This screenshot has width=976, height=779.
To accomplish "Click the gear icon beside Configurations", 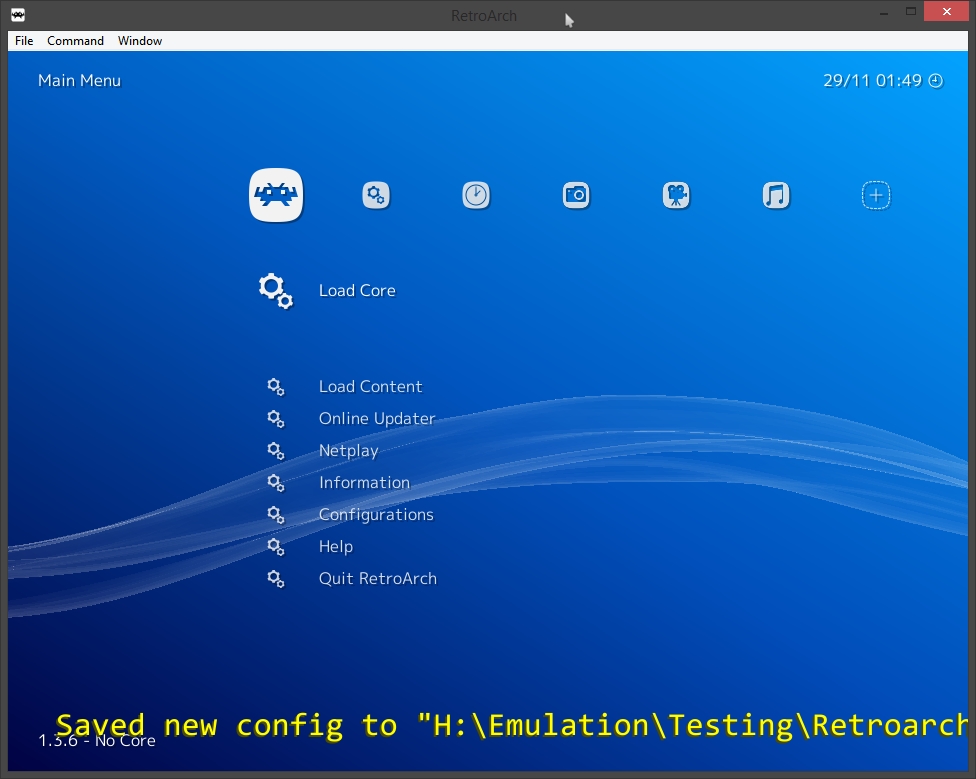I will click(x=276, y=515).
